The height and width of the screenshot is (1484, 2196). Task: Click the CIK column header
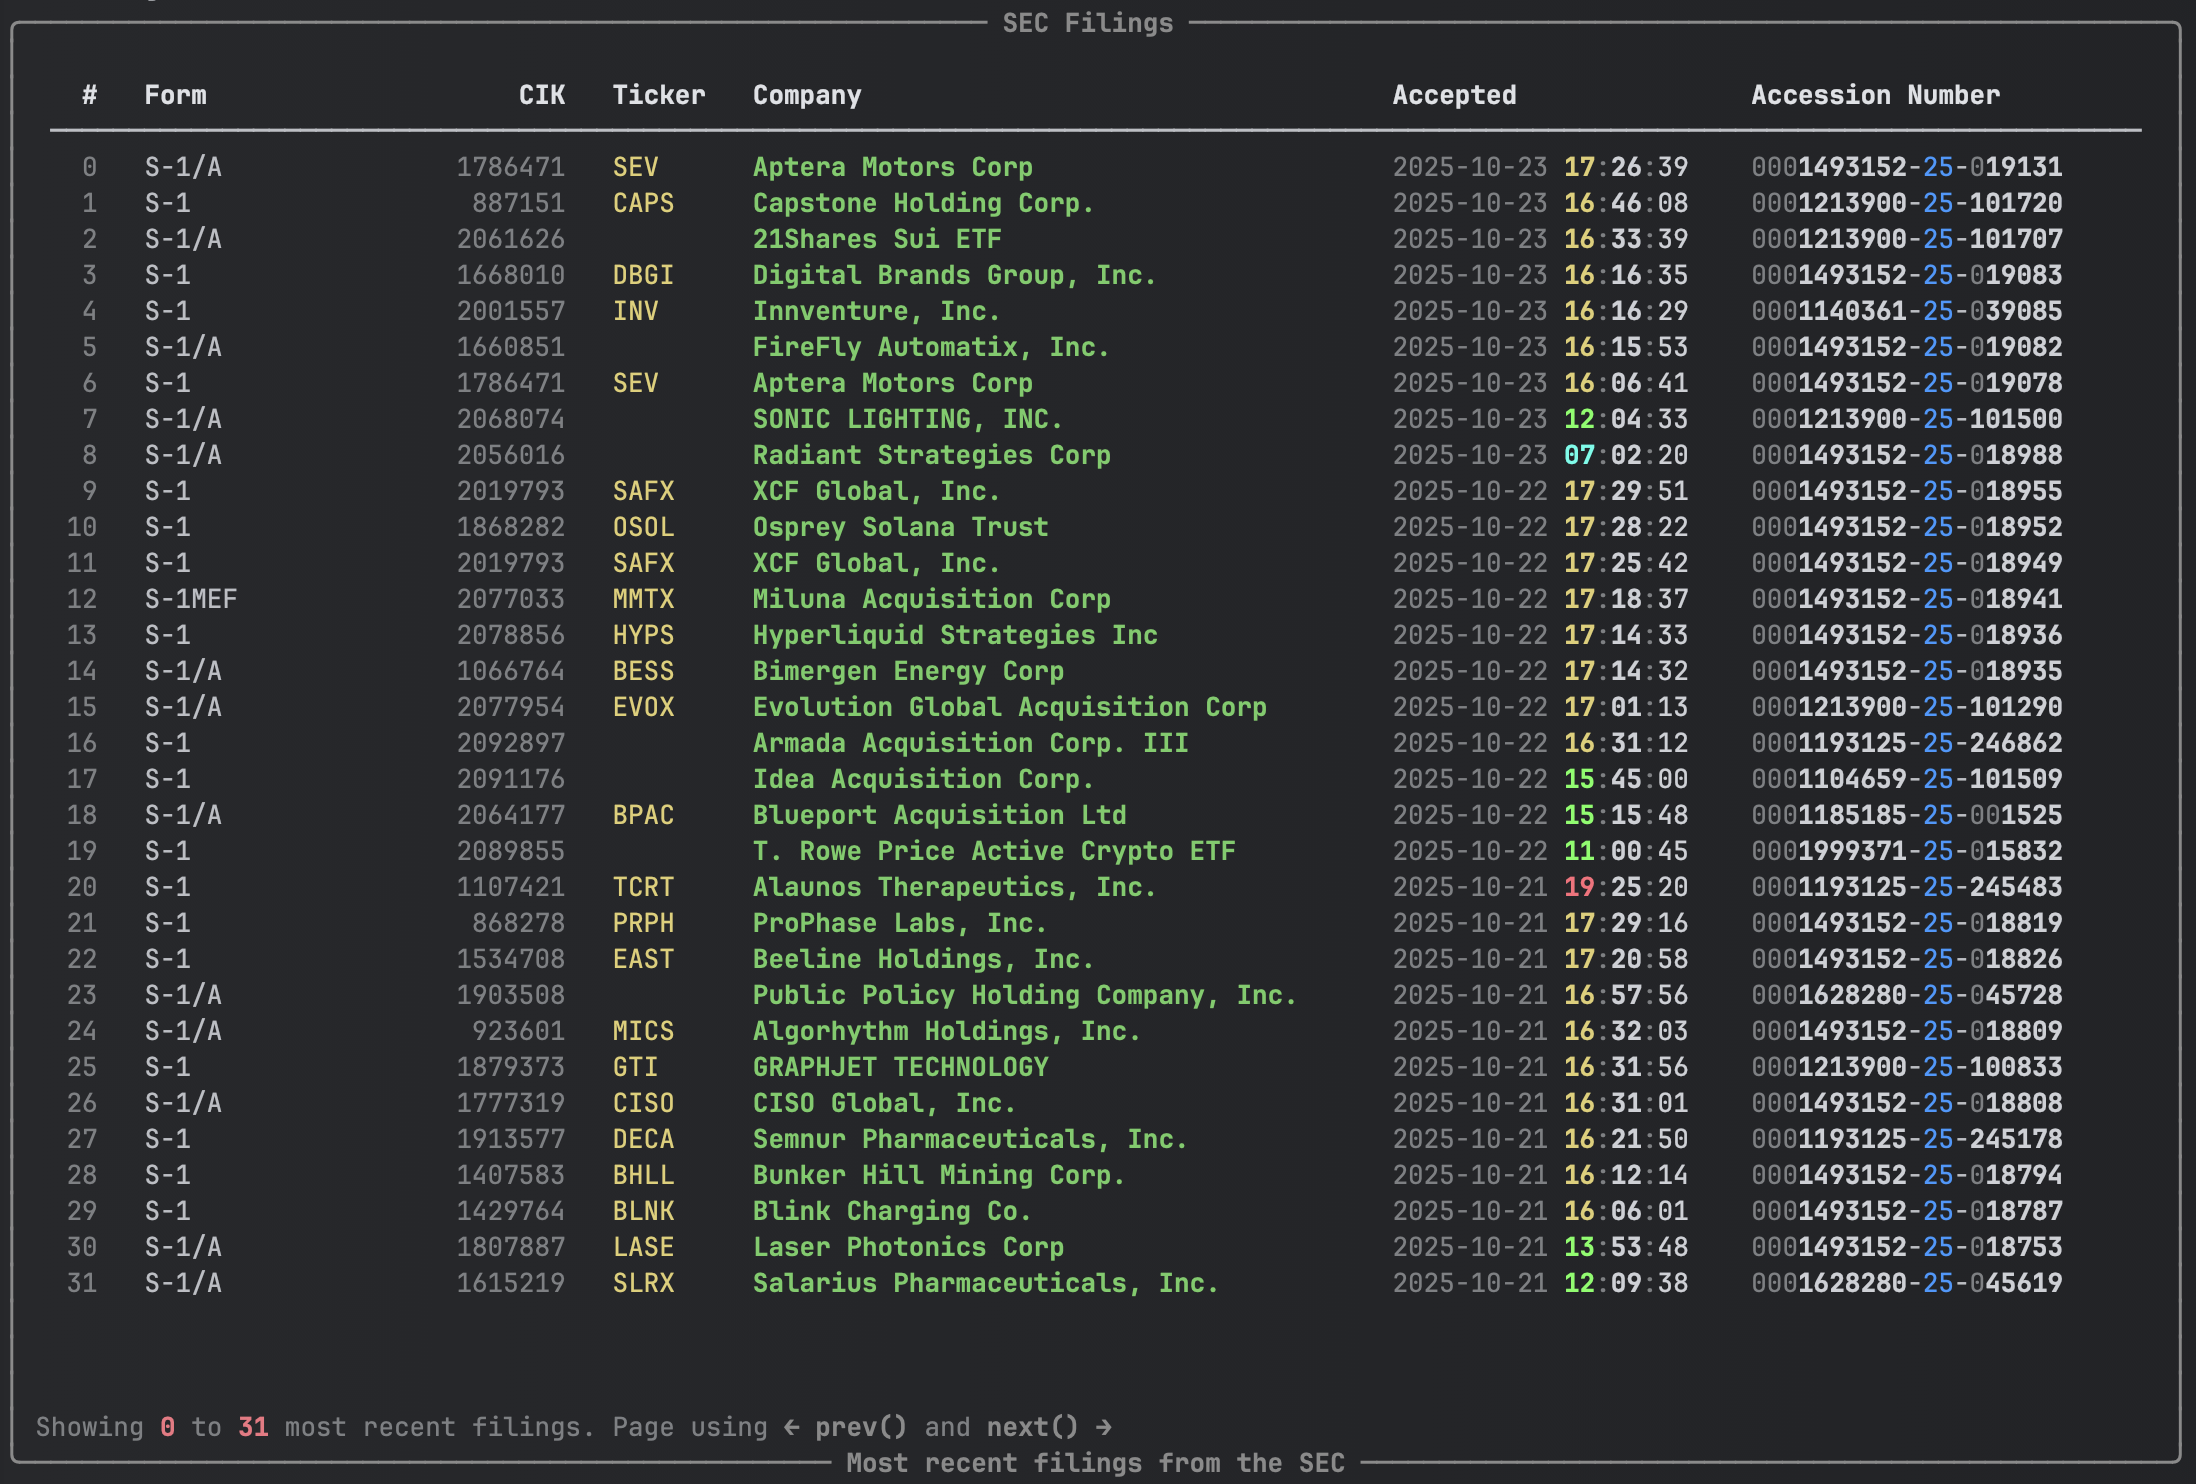[541, 95]
